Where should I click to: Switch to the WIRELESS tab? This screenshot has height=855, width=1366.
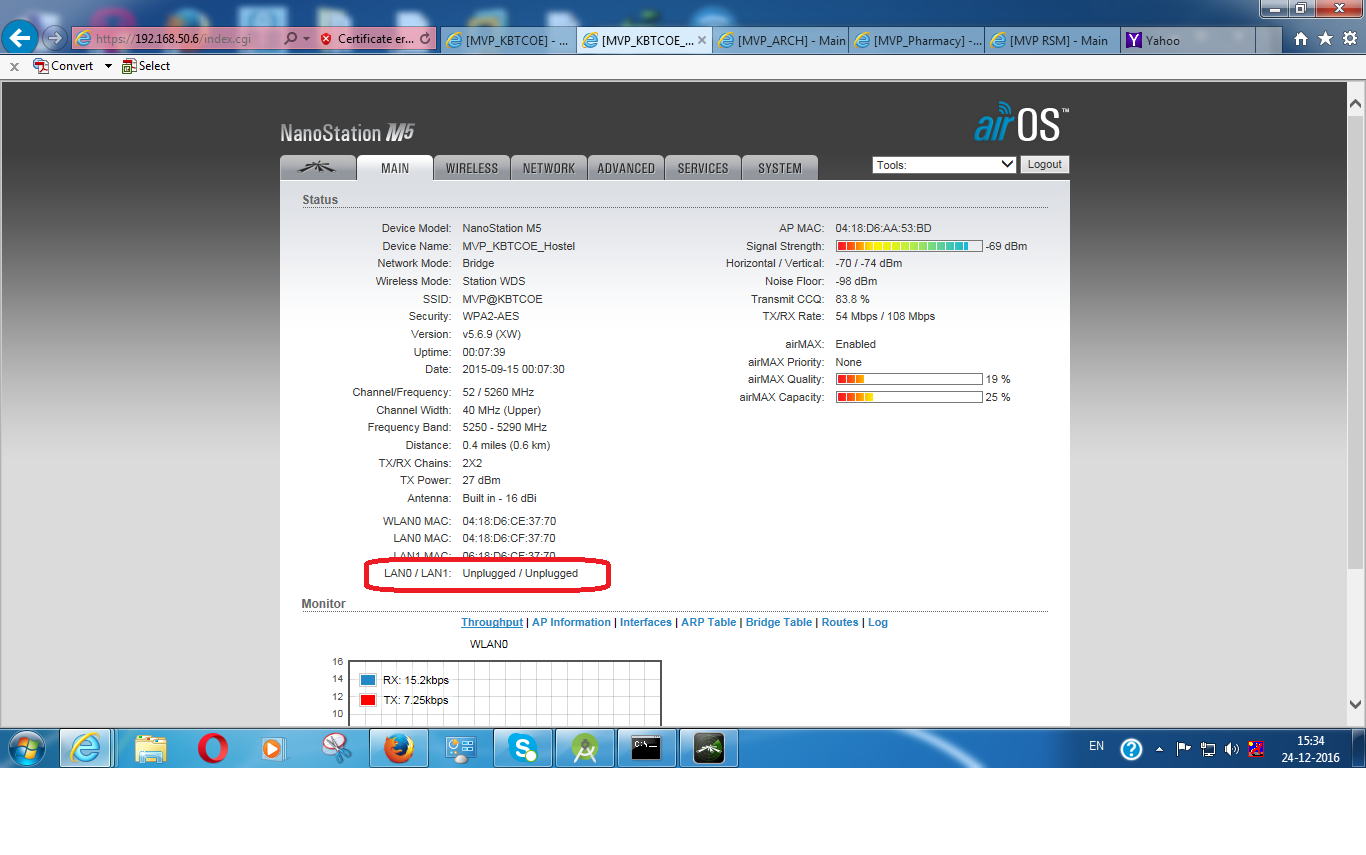click(x=472, y=168)
